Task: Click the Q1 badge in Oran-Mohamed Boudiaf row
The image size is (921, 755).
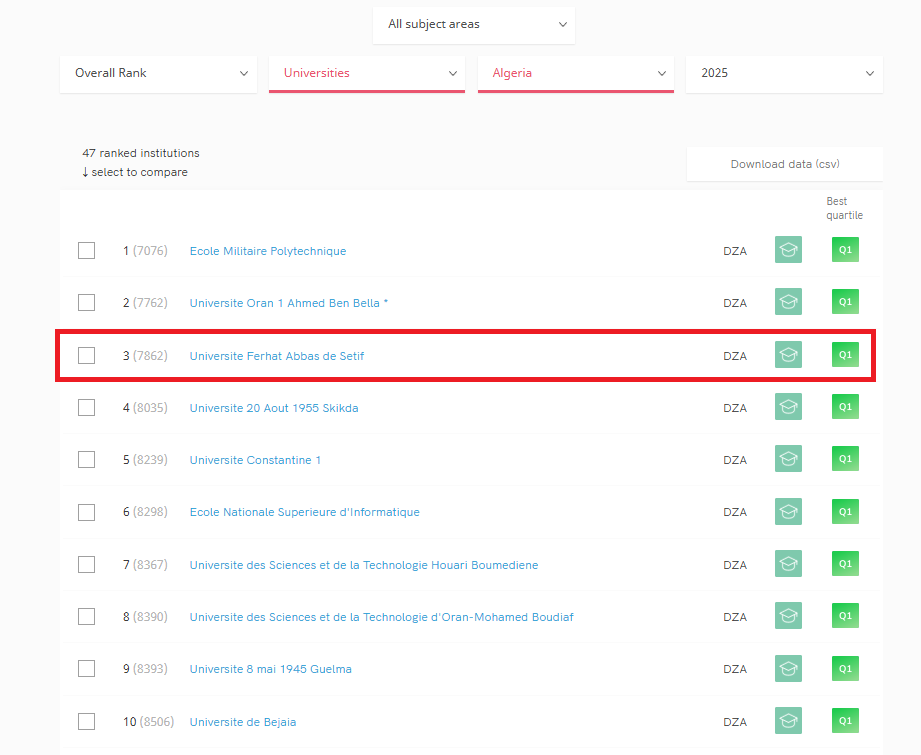Action: (845, 616)
